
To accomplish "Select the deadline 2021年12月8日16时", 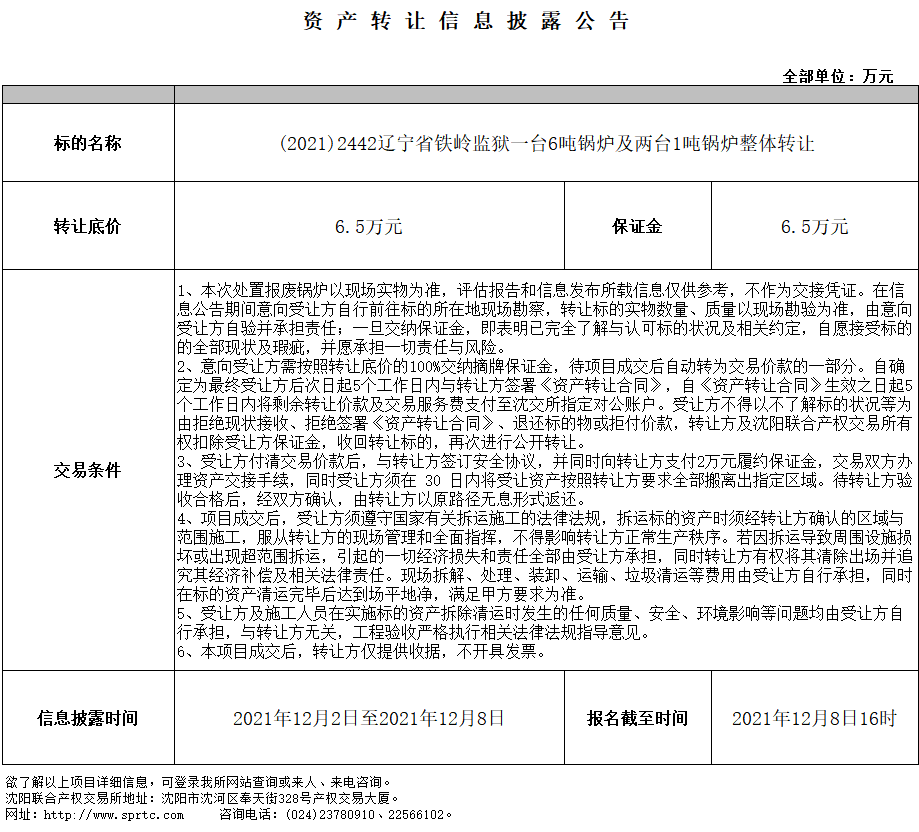I will [x=814, y=718].
